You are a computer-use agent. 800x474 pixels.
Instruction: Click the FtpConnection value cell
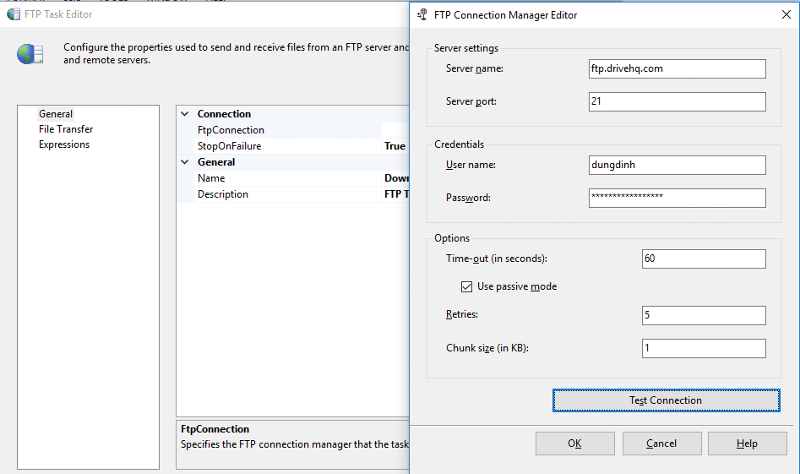[x=396, y=130]
